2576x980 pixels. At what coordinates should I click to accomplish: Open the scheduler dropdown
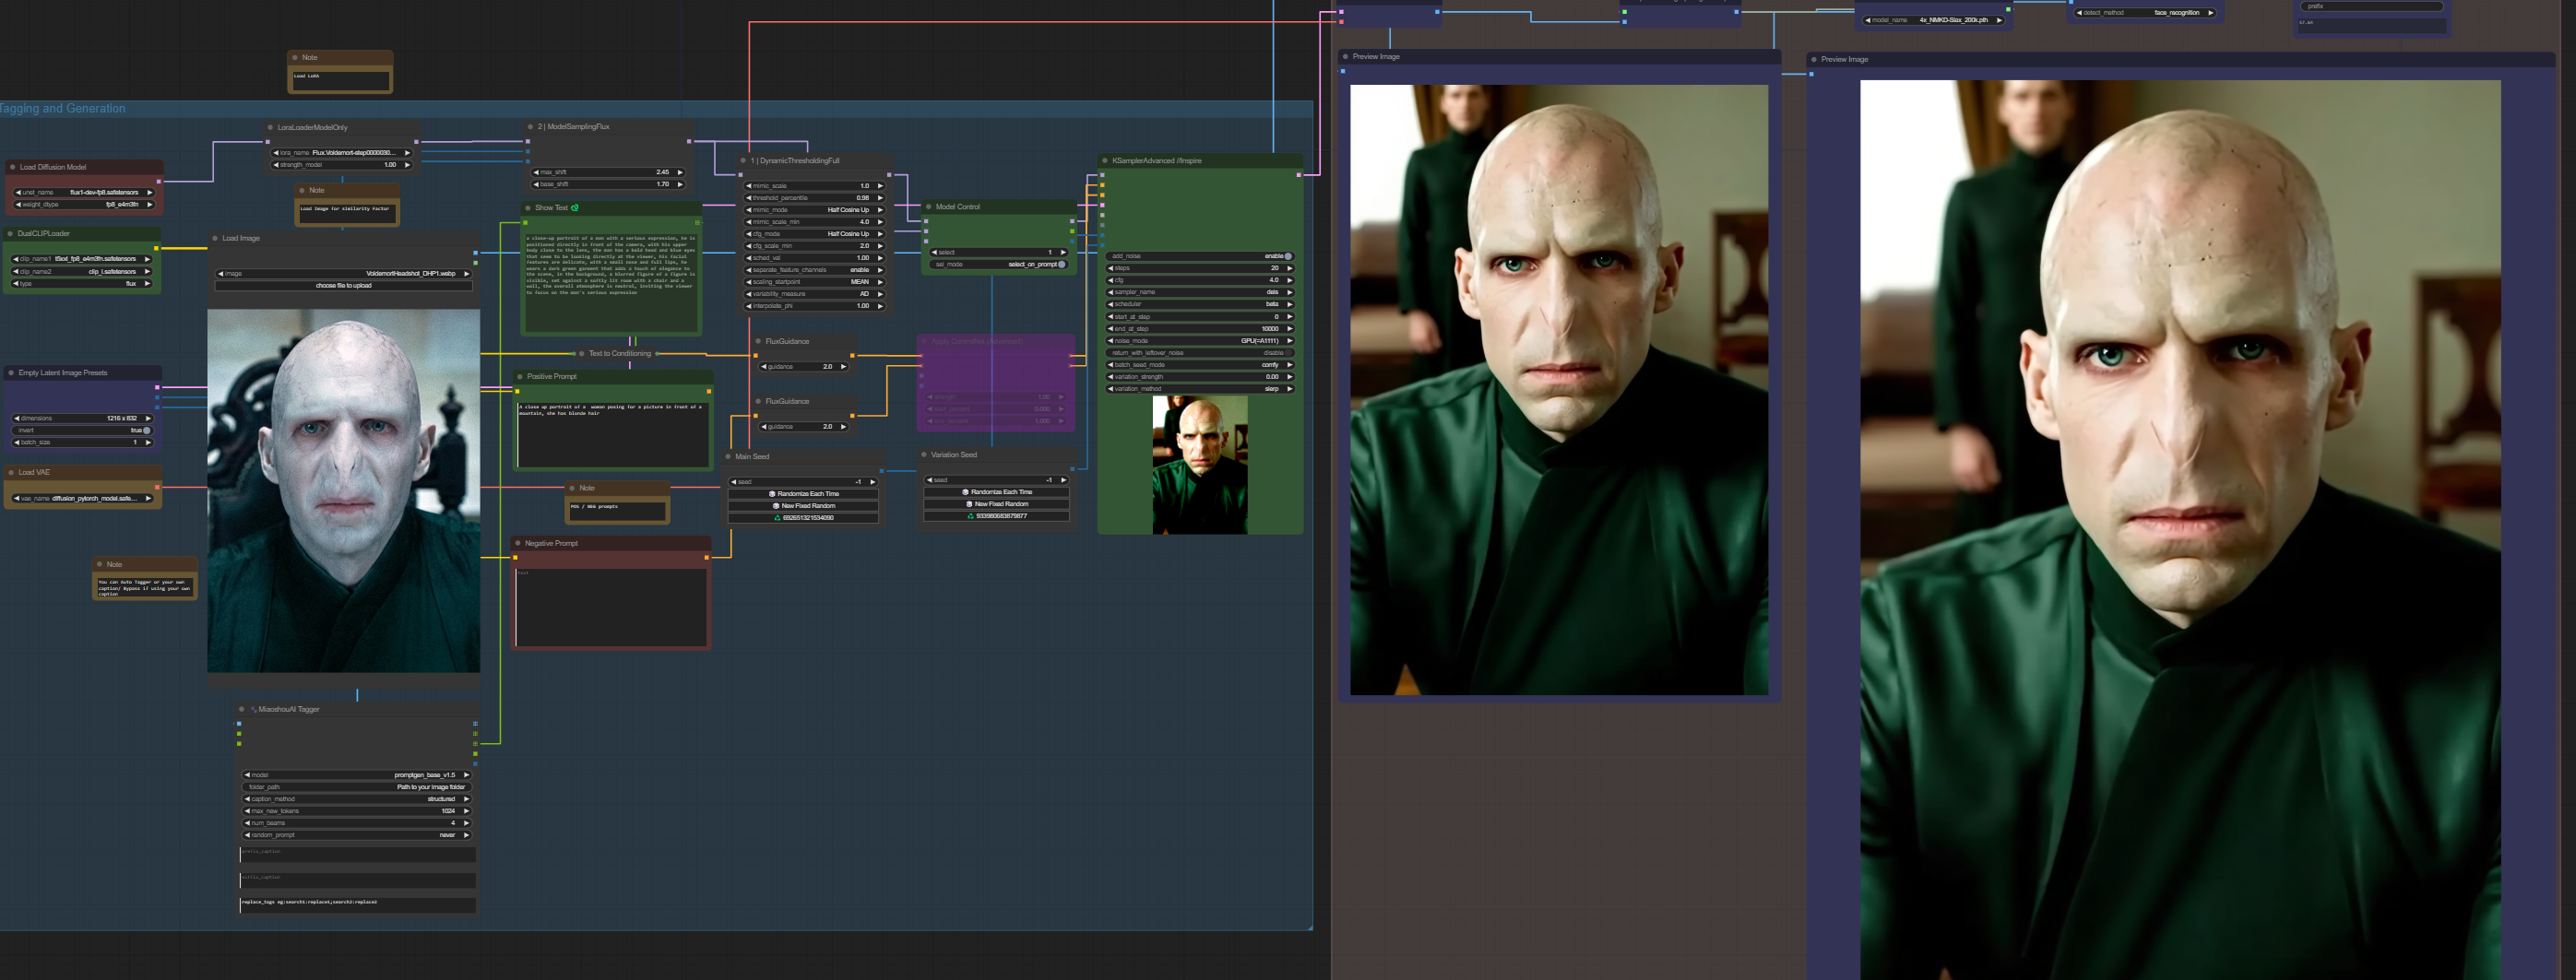coord(1201,304)
